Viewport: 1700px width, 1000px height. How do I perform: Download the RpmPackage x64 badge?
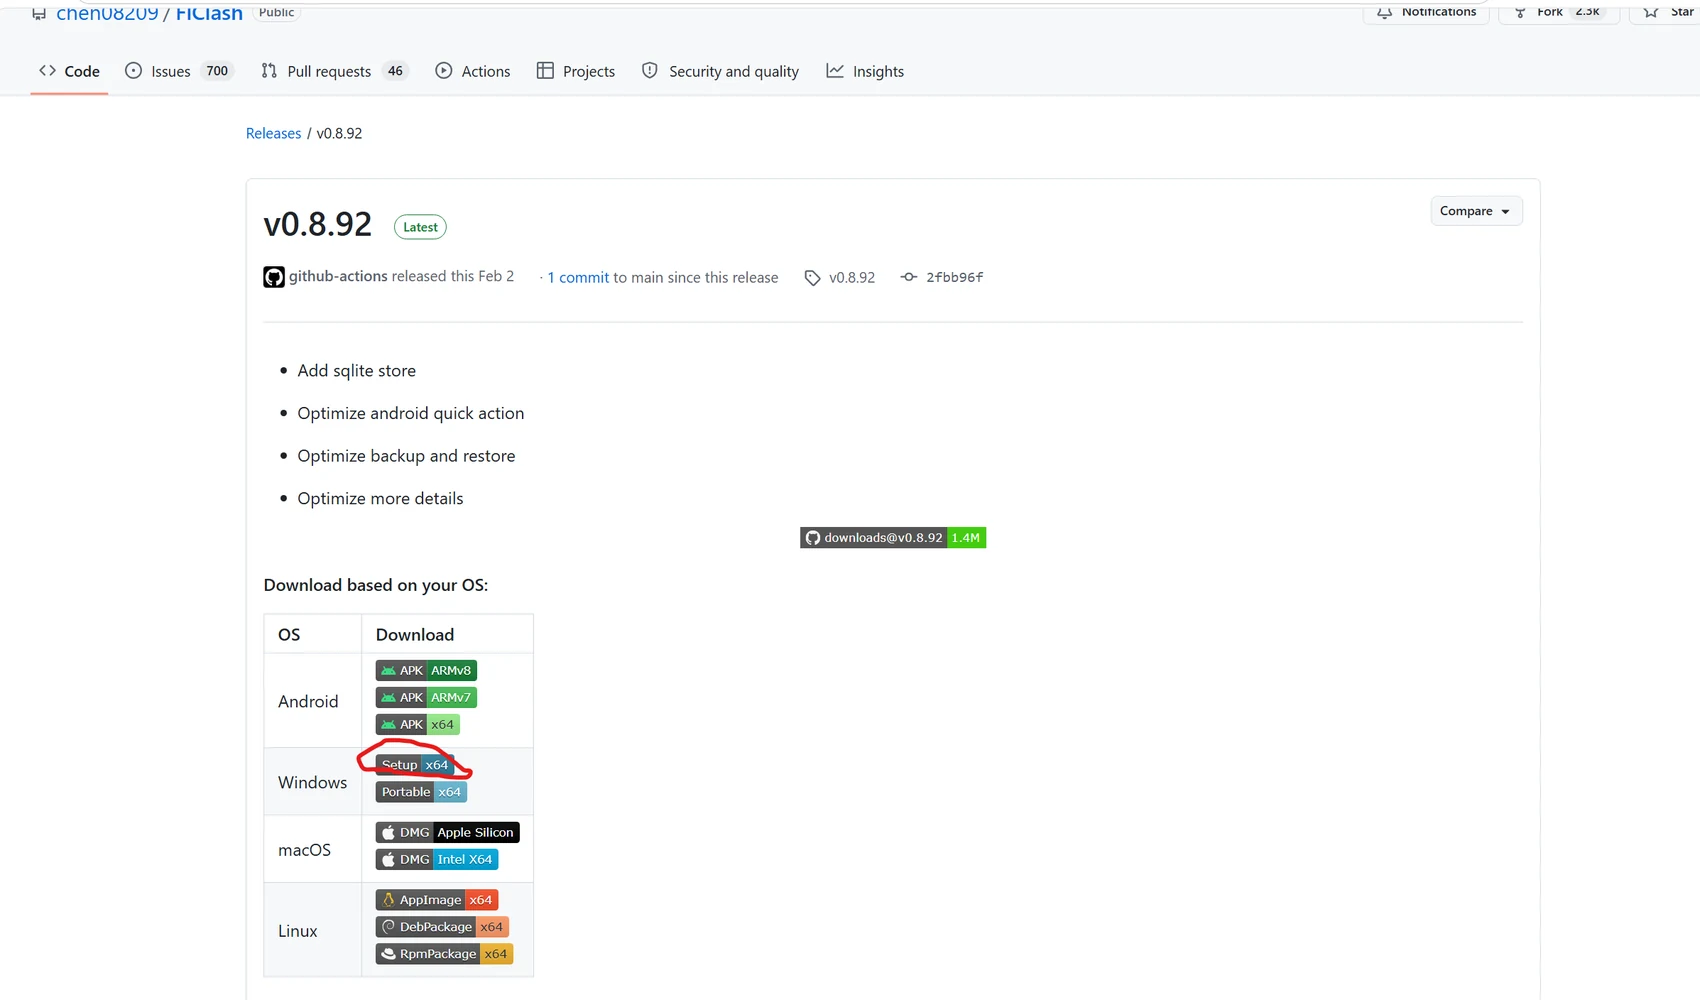pyautogui.click(x=444, y=954)
